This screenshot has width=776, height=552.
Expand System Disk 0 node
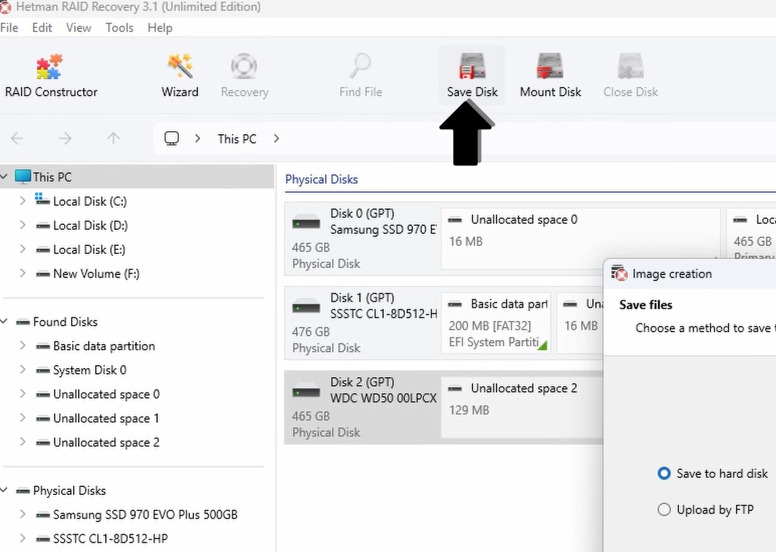(x=23, y=370)
